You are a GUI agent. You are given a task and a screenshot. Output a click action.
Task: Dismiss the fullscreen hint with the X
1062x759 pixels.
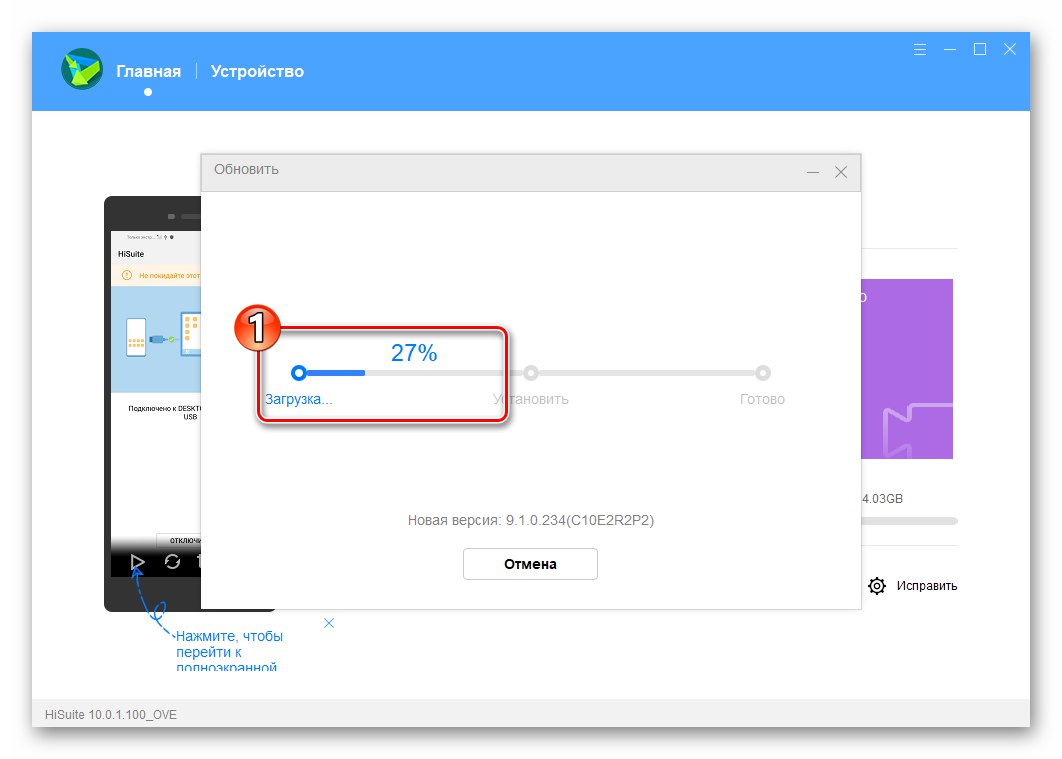coord(329,623)
